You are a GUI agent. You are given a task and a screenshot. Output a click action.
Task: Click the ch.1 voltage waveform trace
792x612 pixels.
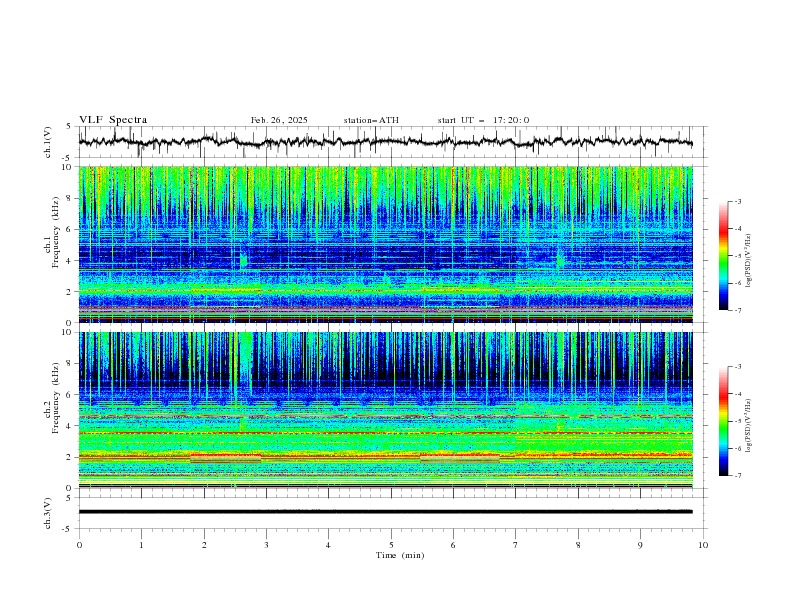(385, 142)
